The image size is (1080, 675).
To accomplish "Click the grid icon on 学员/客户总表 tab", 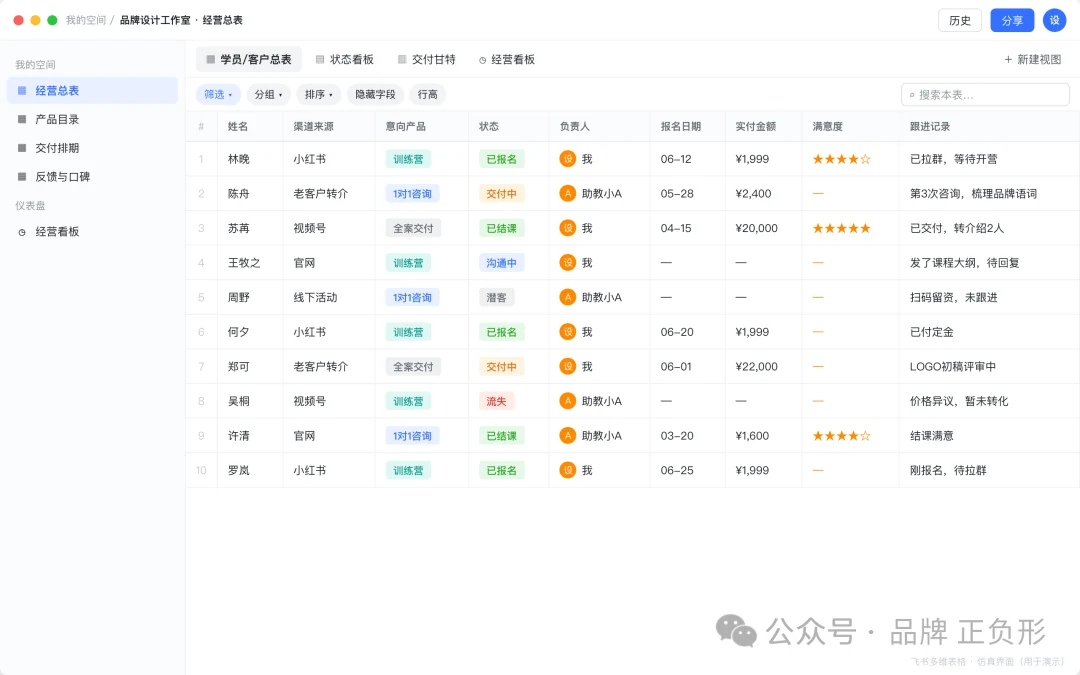I will (211, 59).
